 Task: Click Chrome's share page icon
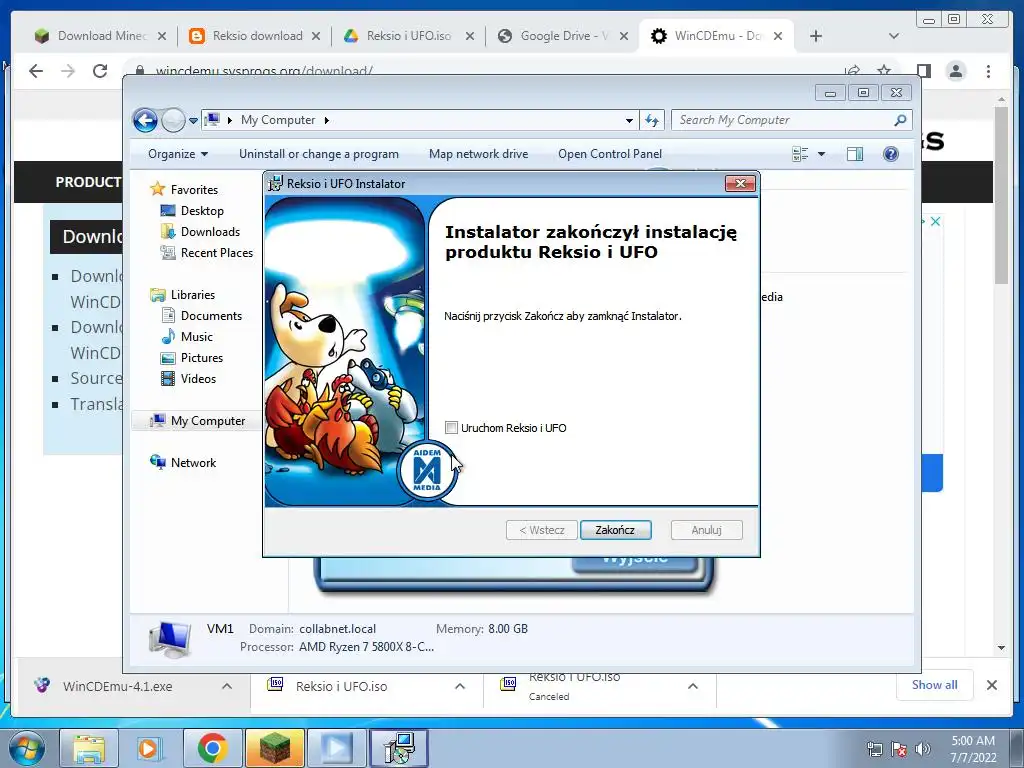[x=852, y=70]
